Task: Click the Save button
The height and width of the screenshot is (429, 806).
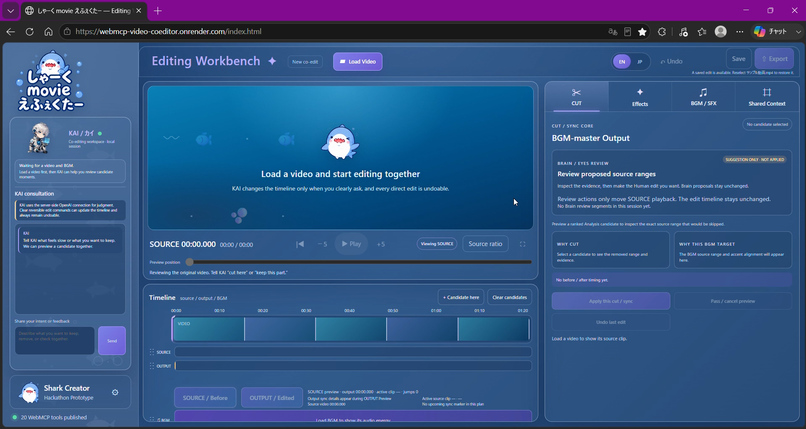Action: [x=739, y=59]
